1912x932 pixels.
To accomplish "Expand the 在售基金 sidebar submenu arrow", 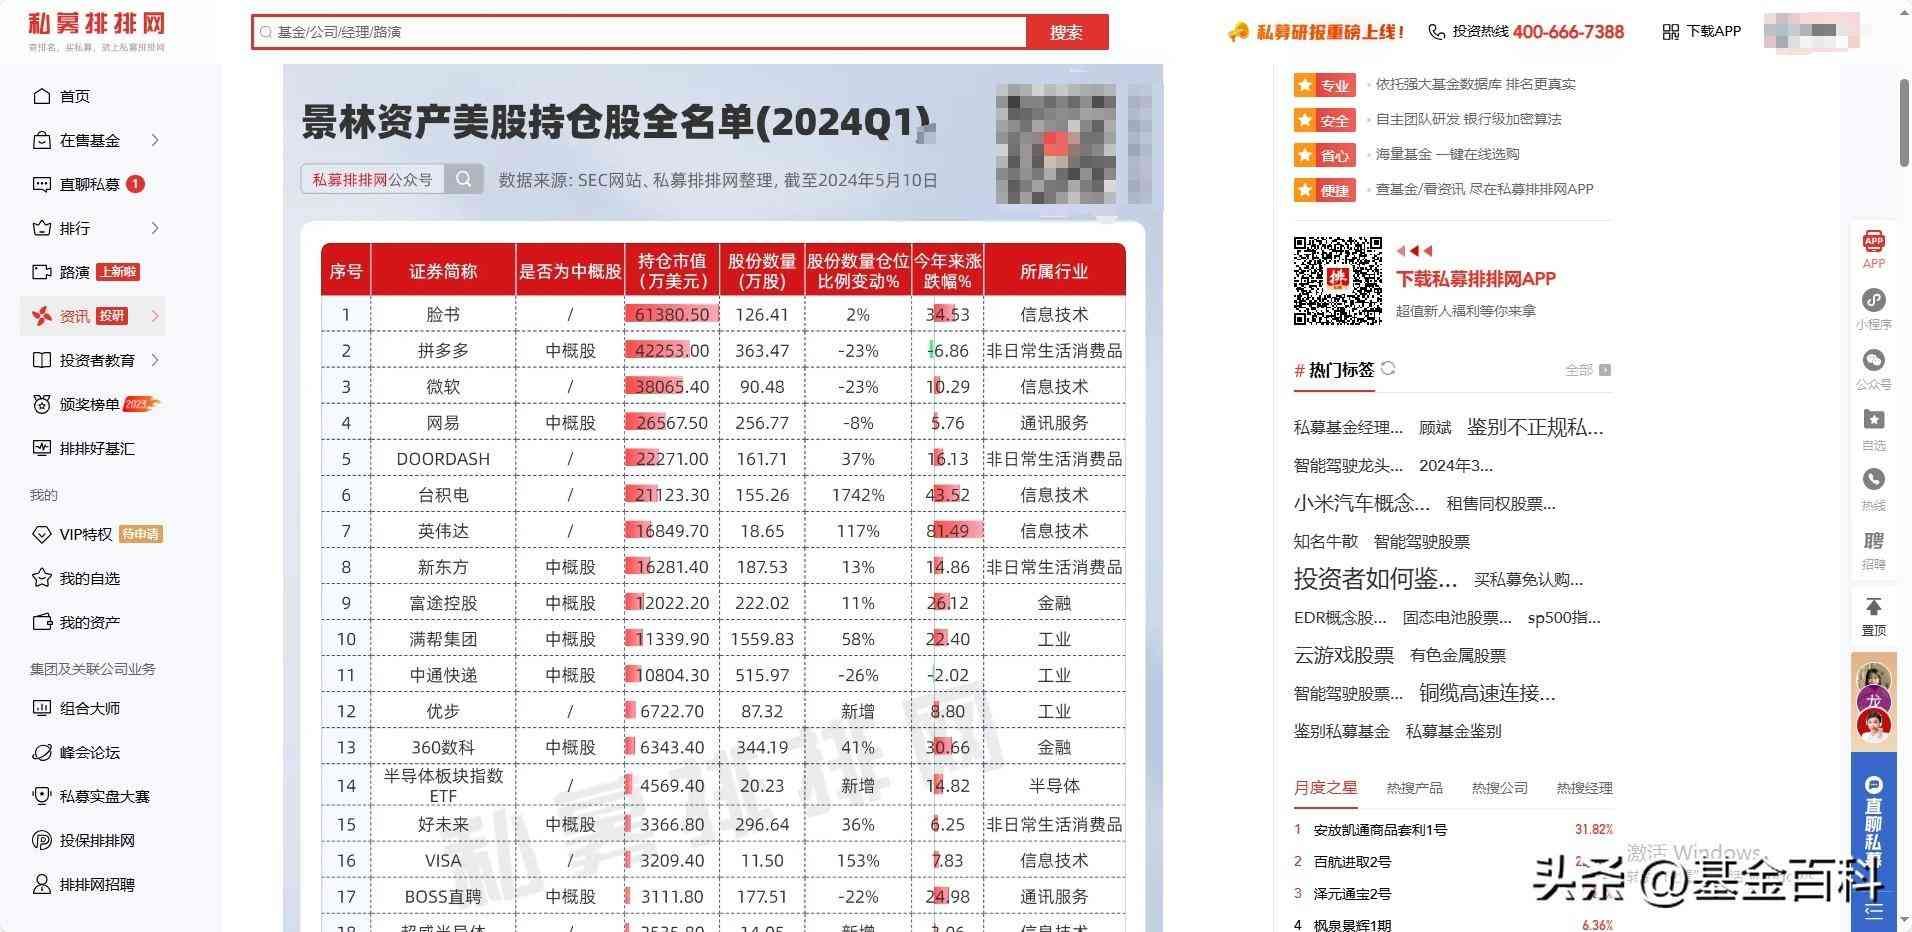I will (x=155, y=140).
